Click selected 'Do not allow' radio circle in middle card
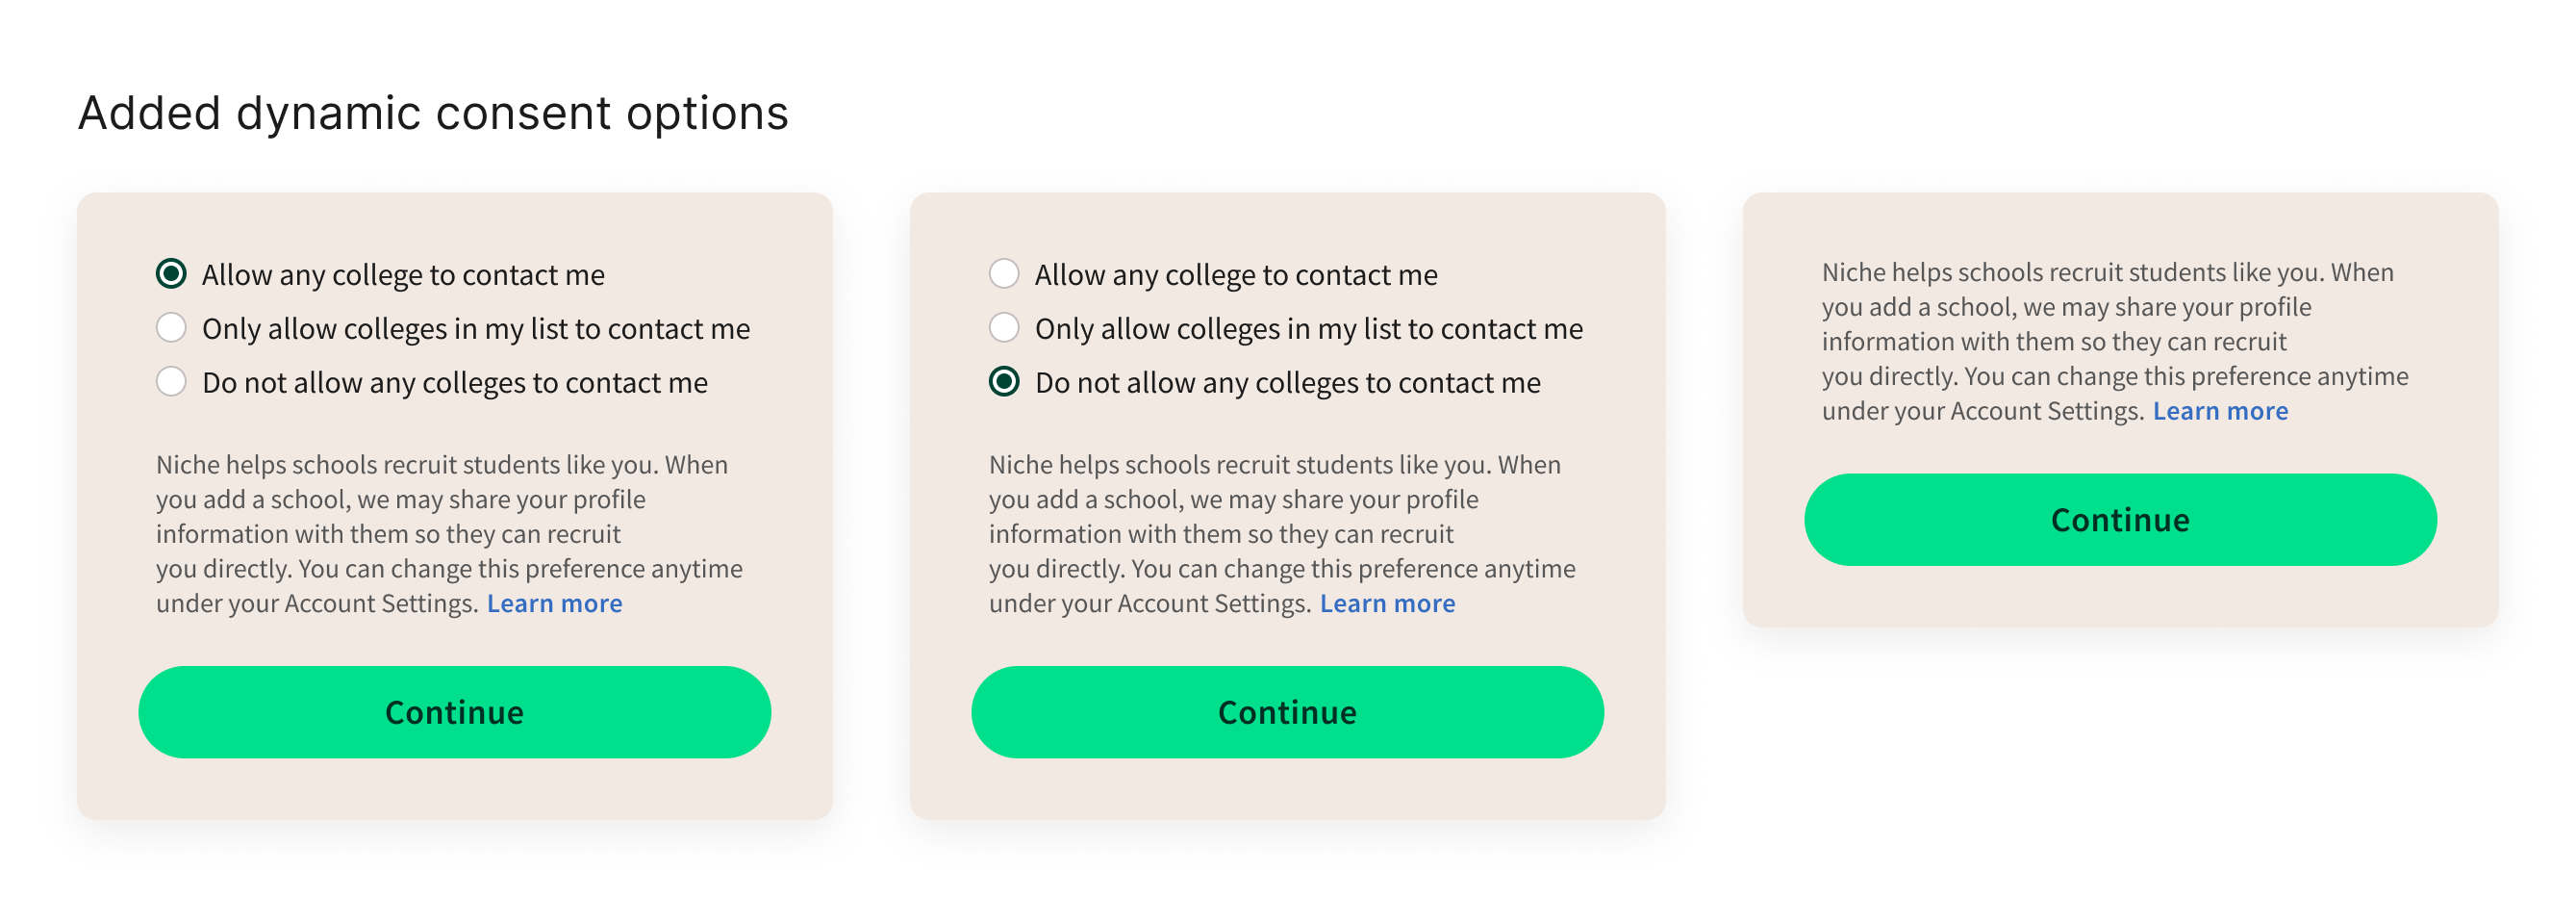The width and height of the screenshot is (2576, 897). coord(1004,381)
